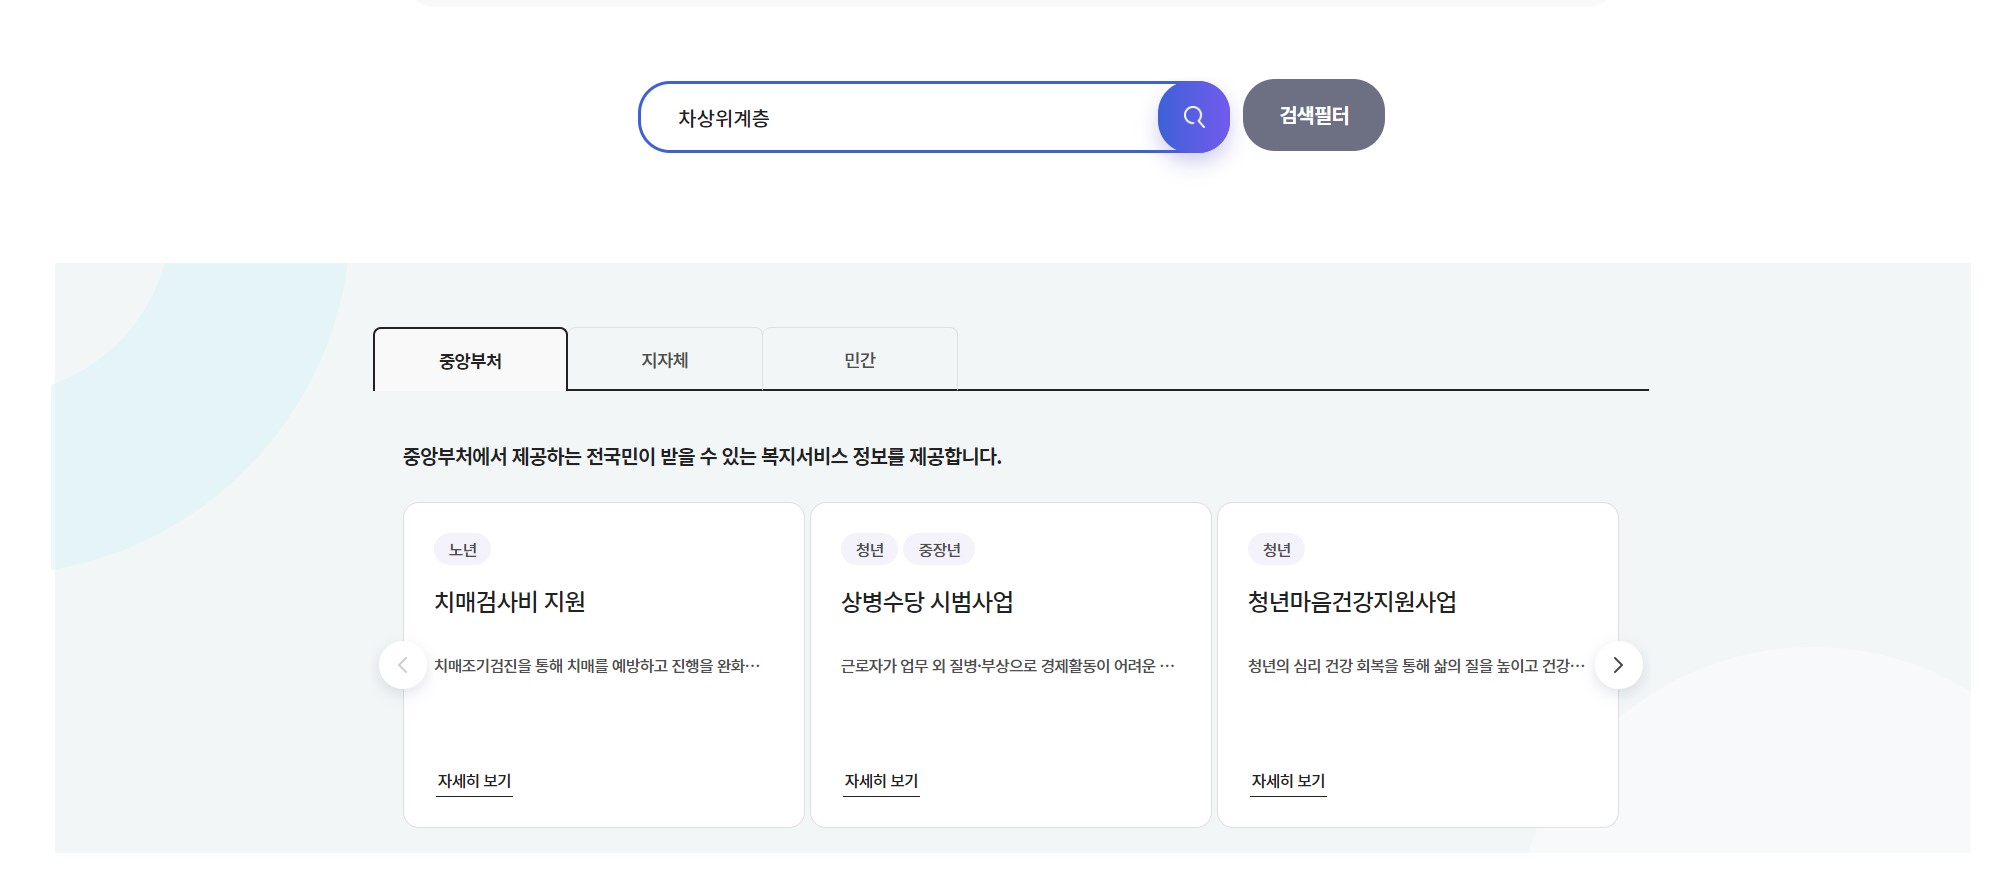Click the magnifier search icon button
The width and height of the screenshot is (2016, 894).
[x=1193, y=117]
